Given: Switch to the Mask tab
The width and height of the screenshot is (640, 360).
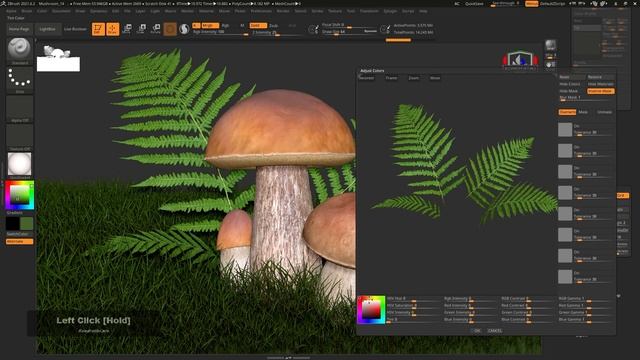Looking at the screenshot, I should [583, 112].
